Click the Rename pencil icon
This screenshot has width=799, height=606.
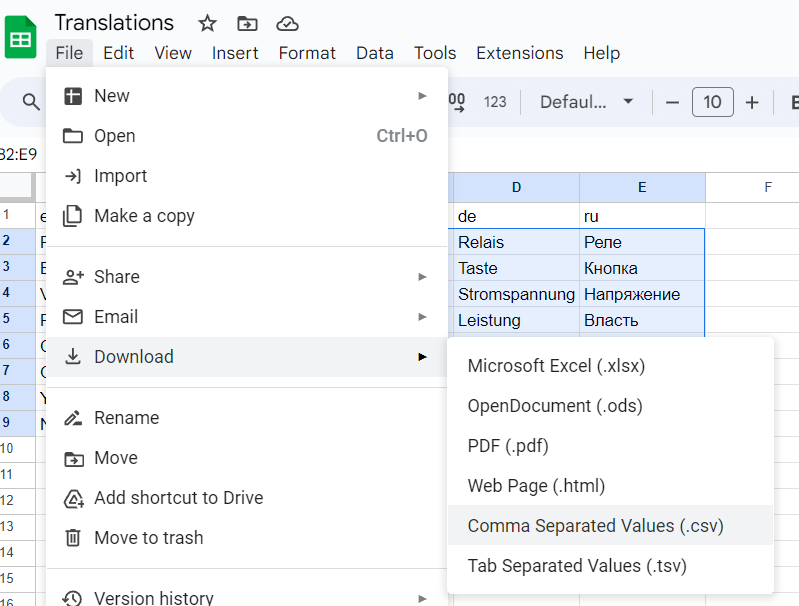tap(73, 418)
